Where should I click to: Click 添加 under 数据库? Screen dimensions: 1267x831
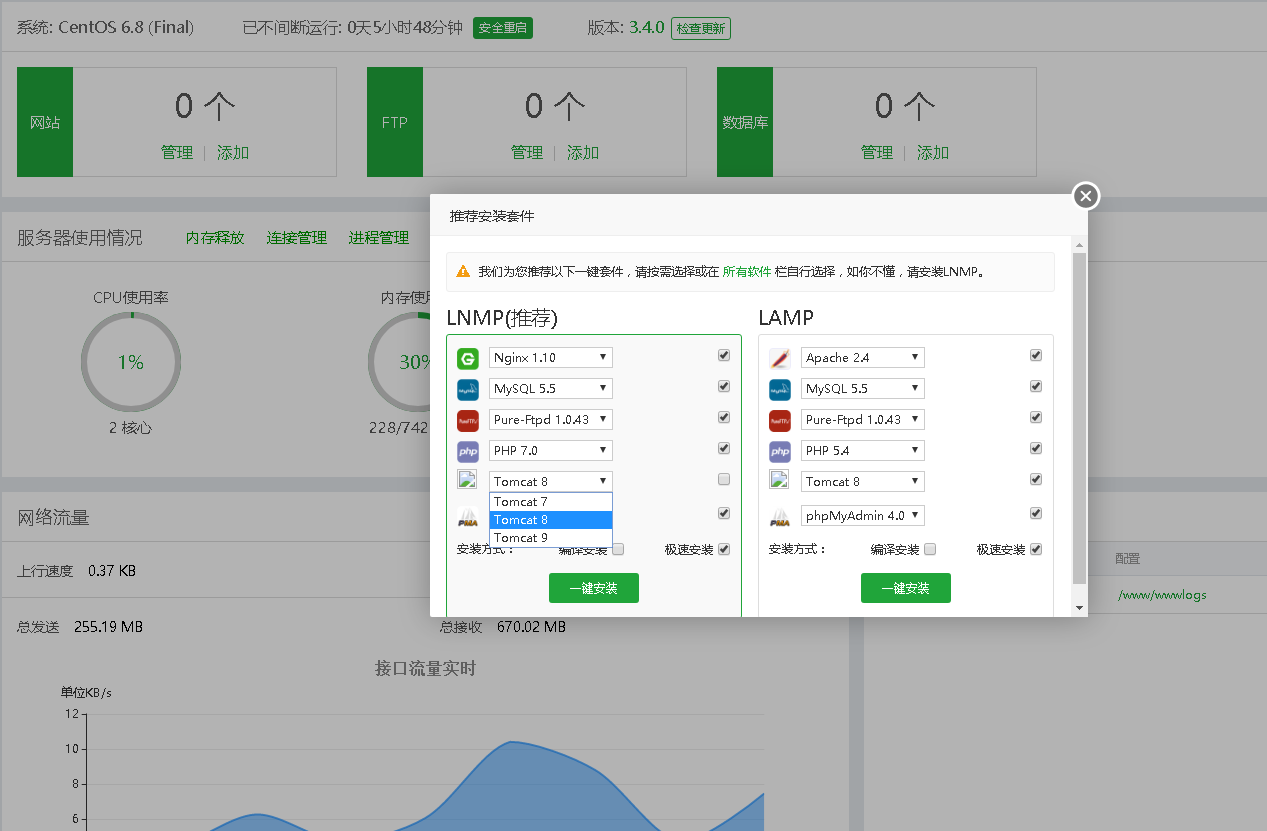[933, 153]
